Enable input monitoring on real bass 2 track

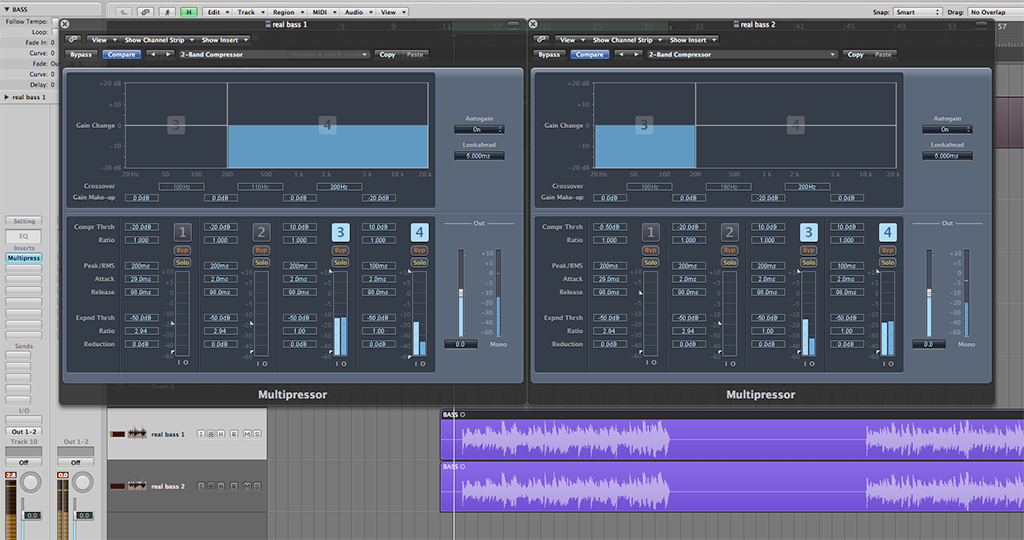click(201, 486)
